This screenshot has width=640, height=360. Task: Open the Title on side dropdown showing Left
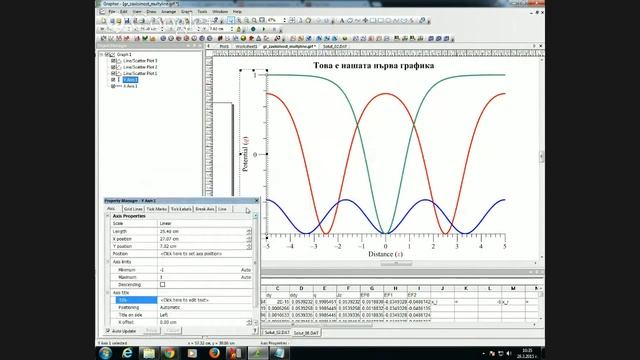tap(205, 315)
